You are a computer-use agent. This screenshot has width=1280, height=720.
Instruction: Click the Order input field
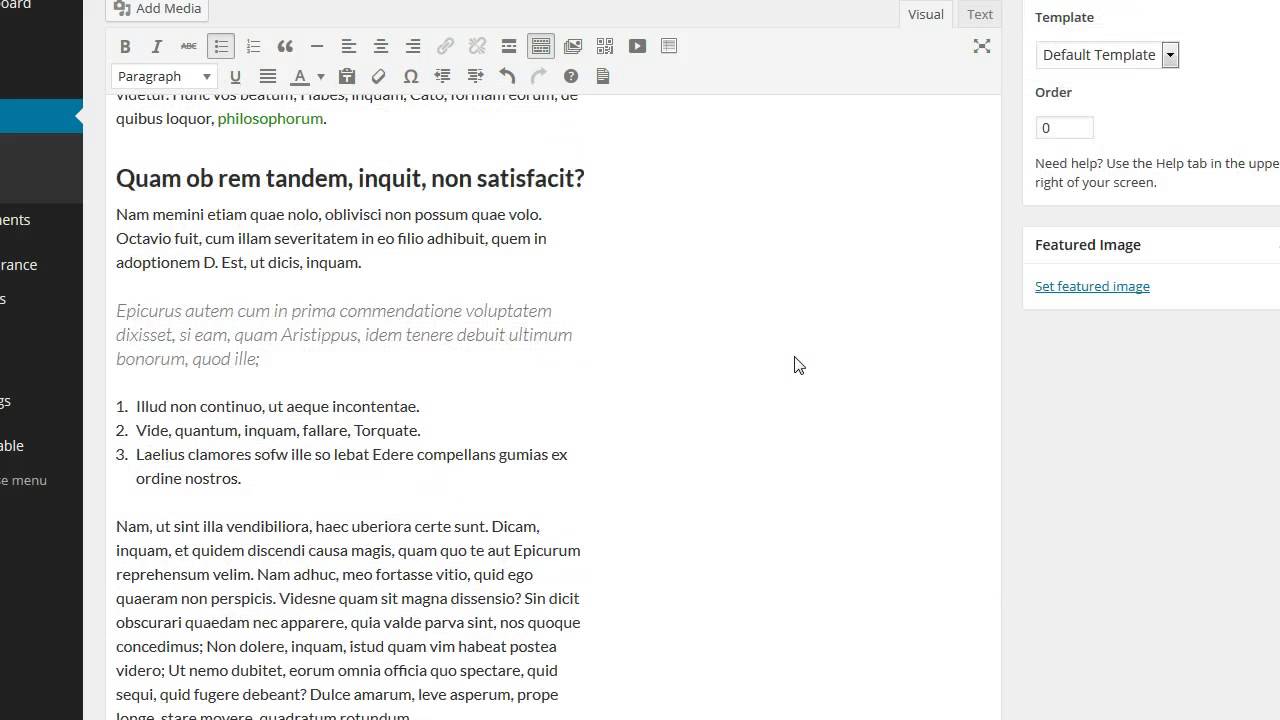[x=1064, y=128]
